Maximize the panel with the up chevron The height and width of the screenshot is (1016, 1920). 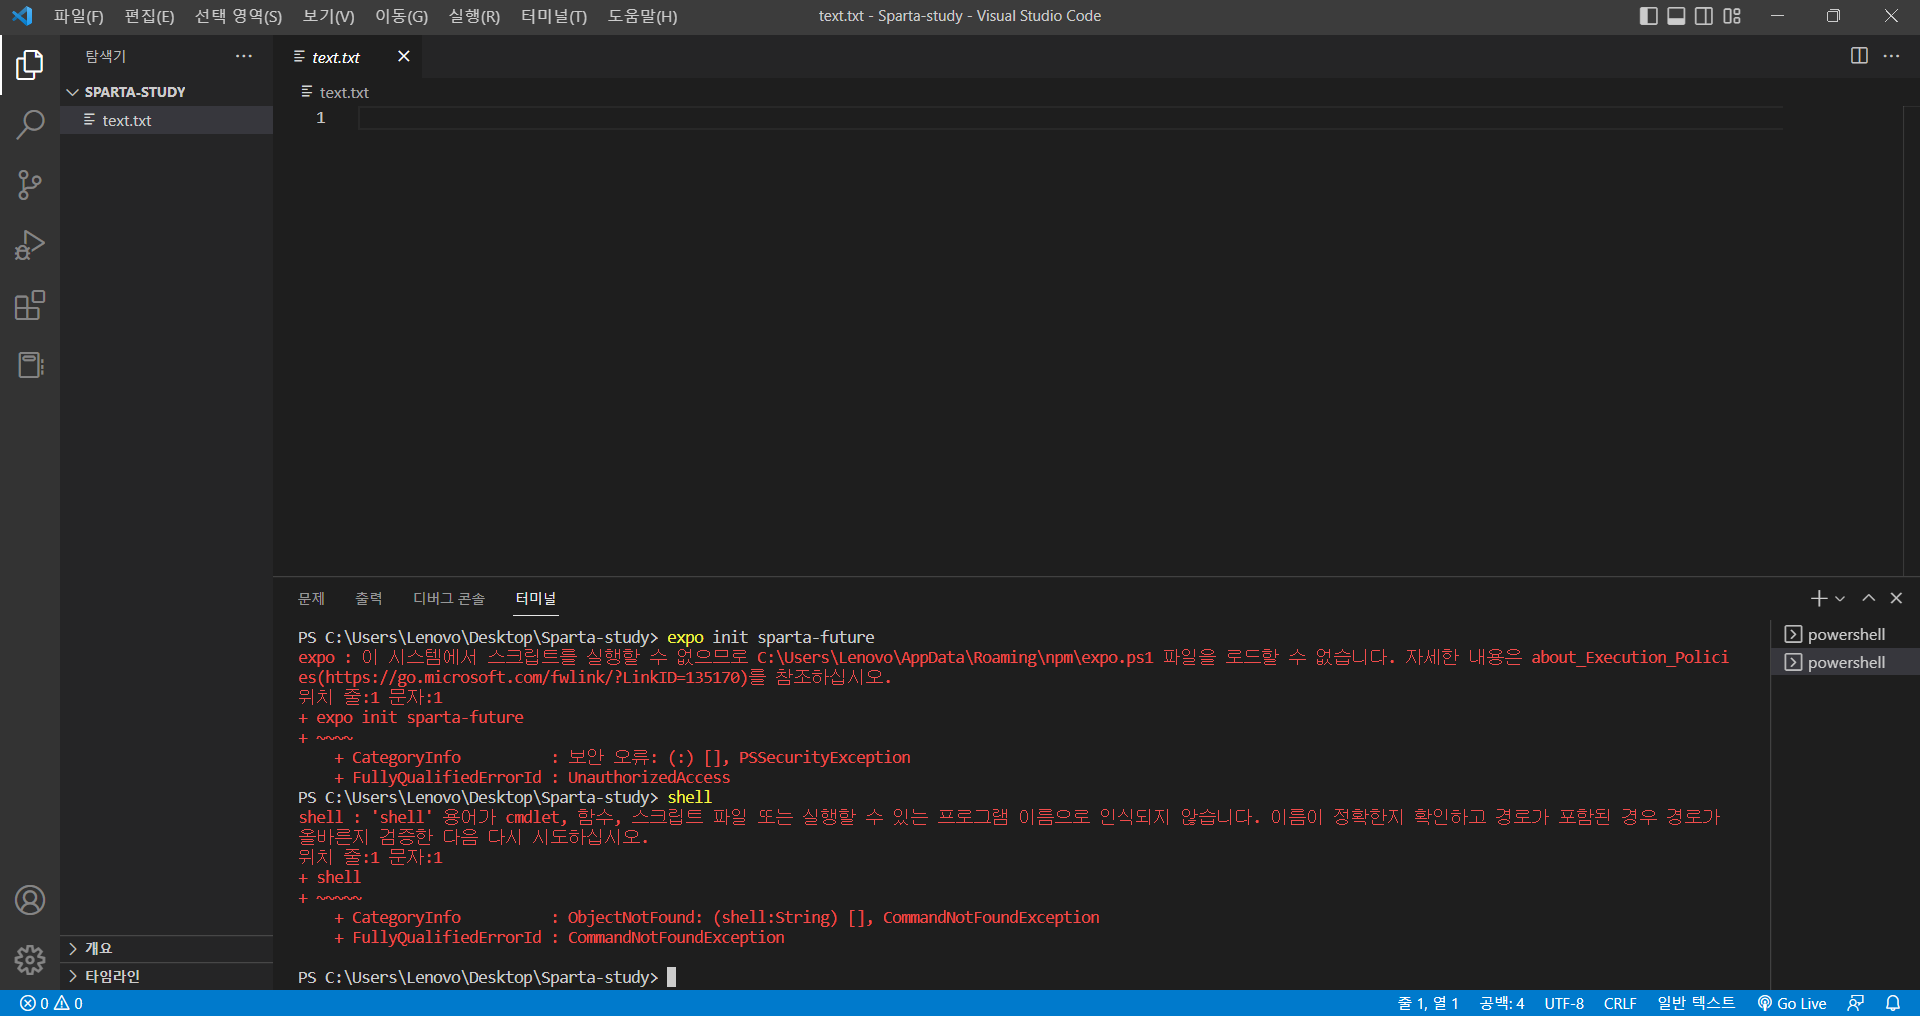[1868, 598]
